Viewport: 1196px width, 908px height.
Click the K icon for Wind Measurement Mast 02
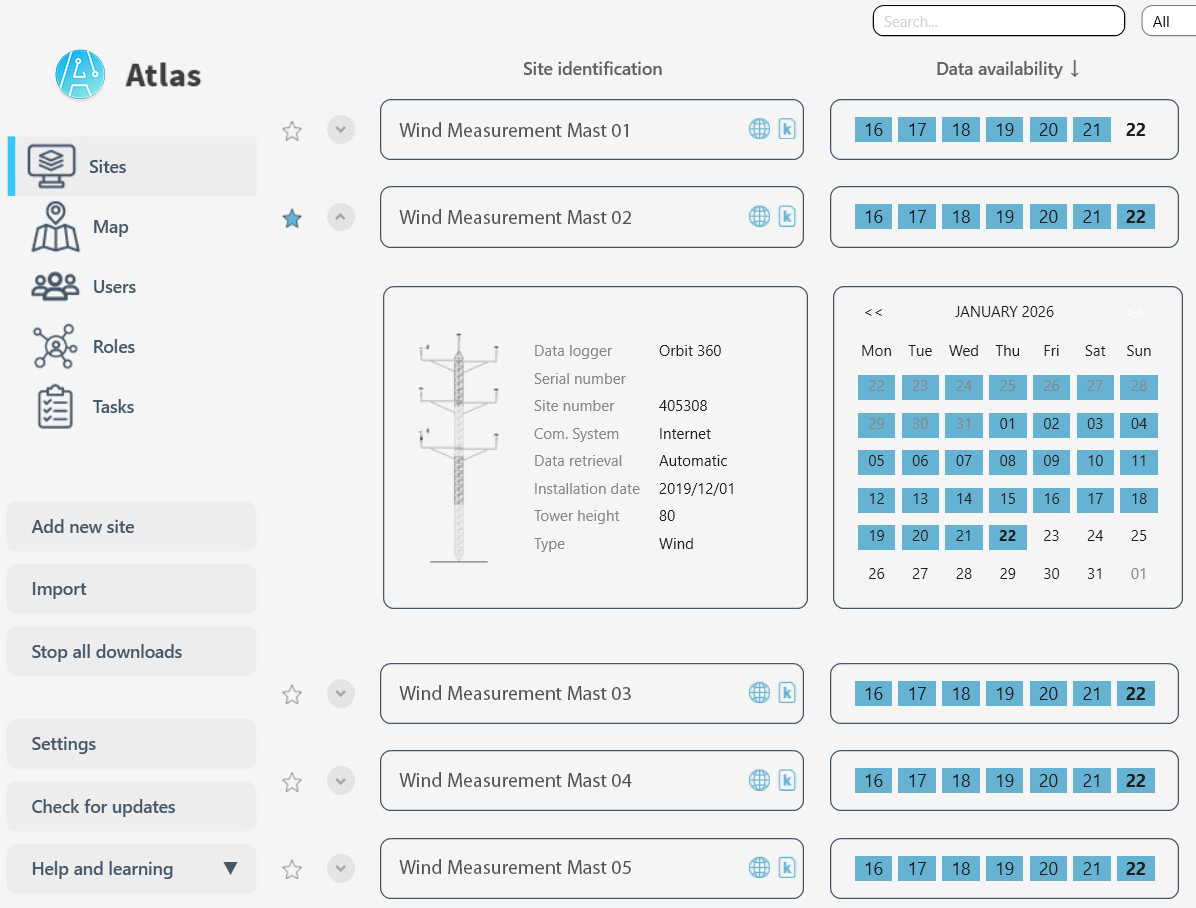pos(787,216)
